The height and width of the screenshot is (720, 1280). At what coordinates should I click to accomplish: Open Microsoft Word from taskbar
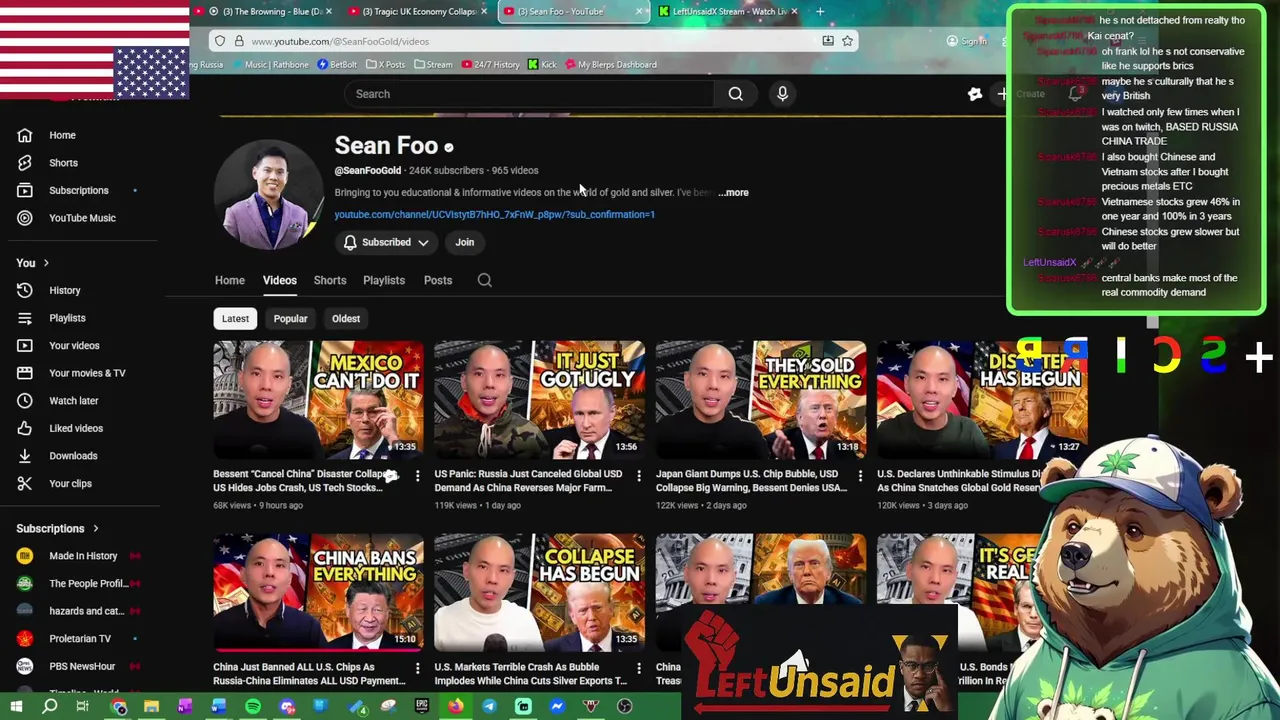[218, 707]
